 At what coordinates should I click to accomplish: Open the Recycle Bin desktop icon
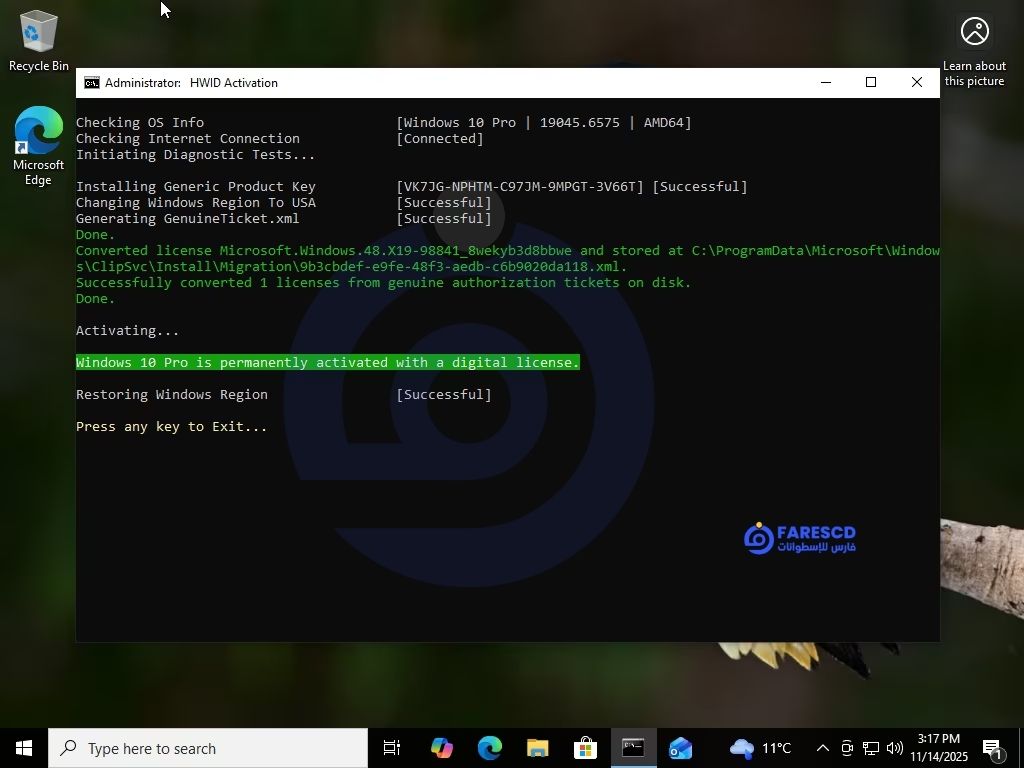pyautogui.click(x=38, y=40)
